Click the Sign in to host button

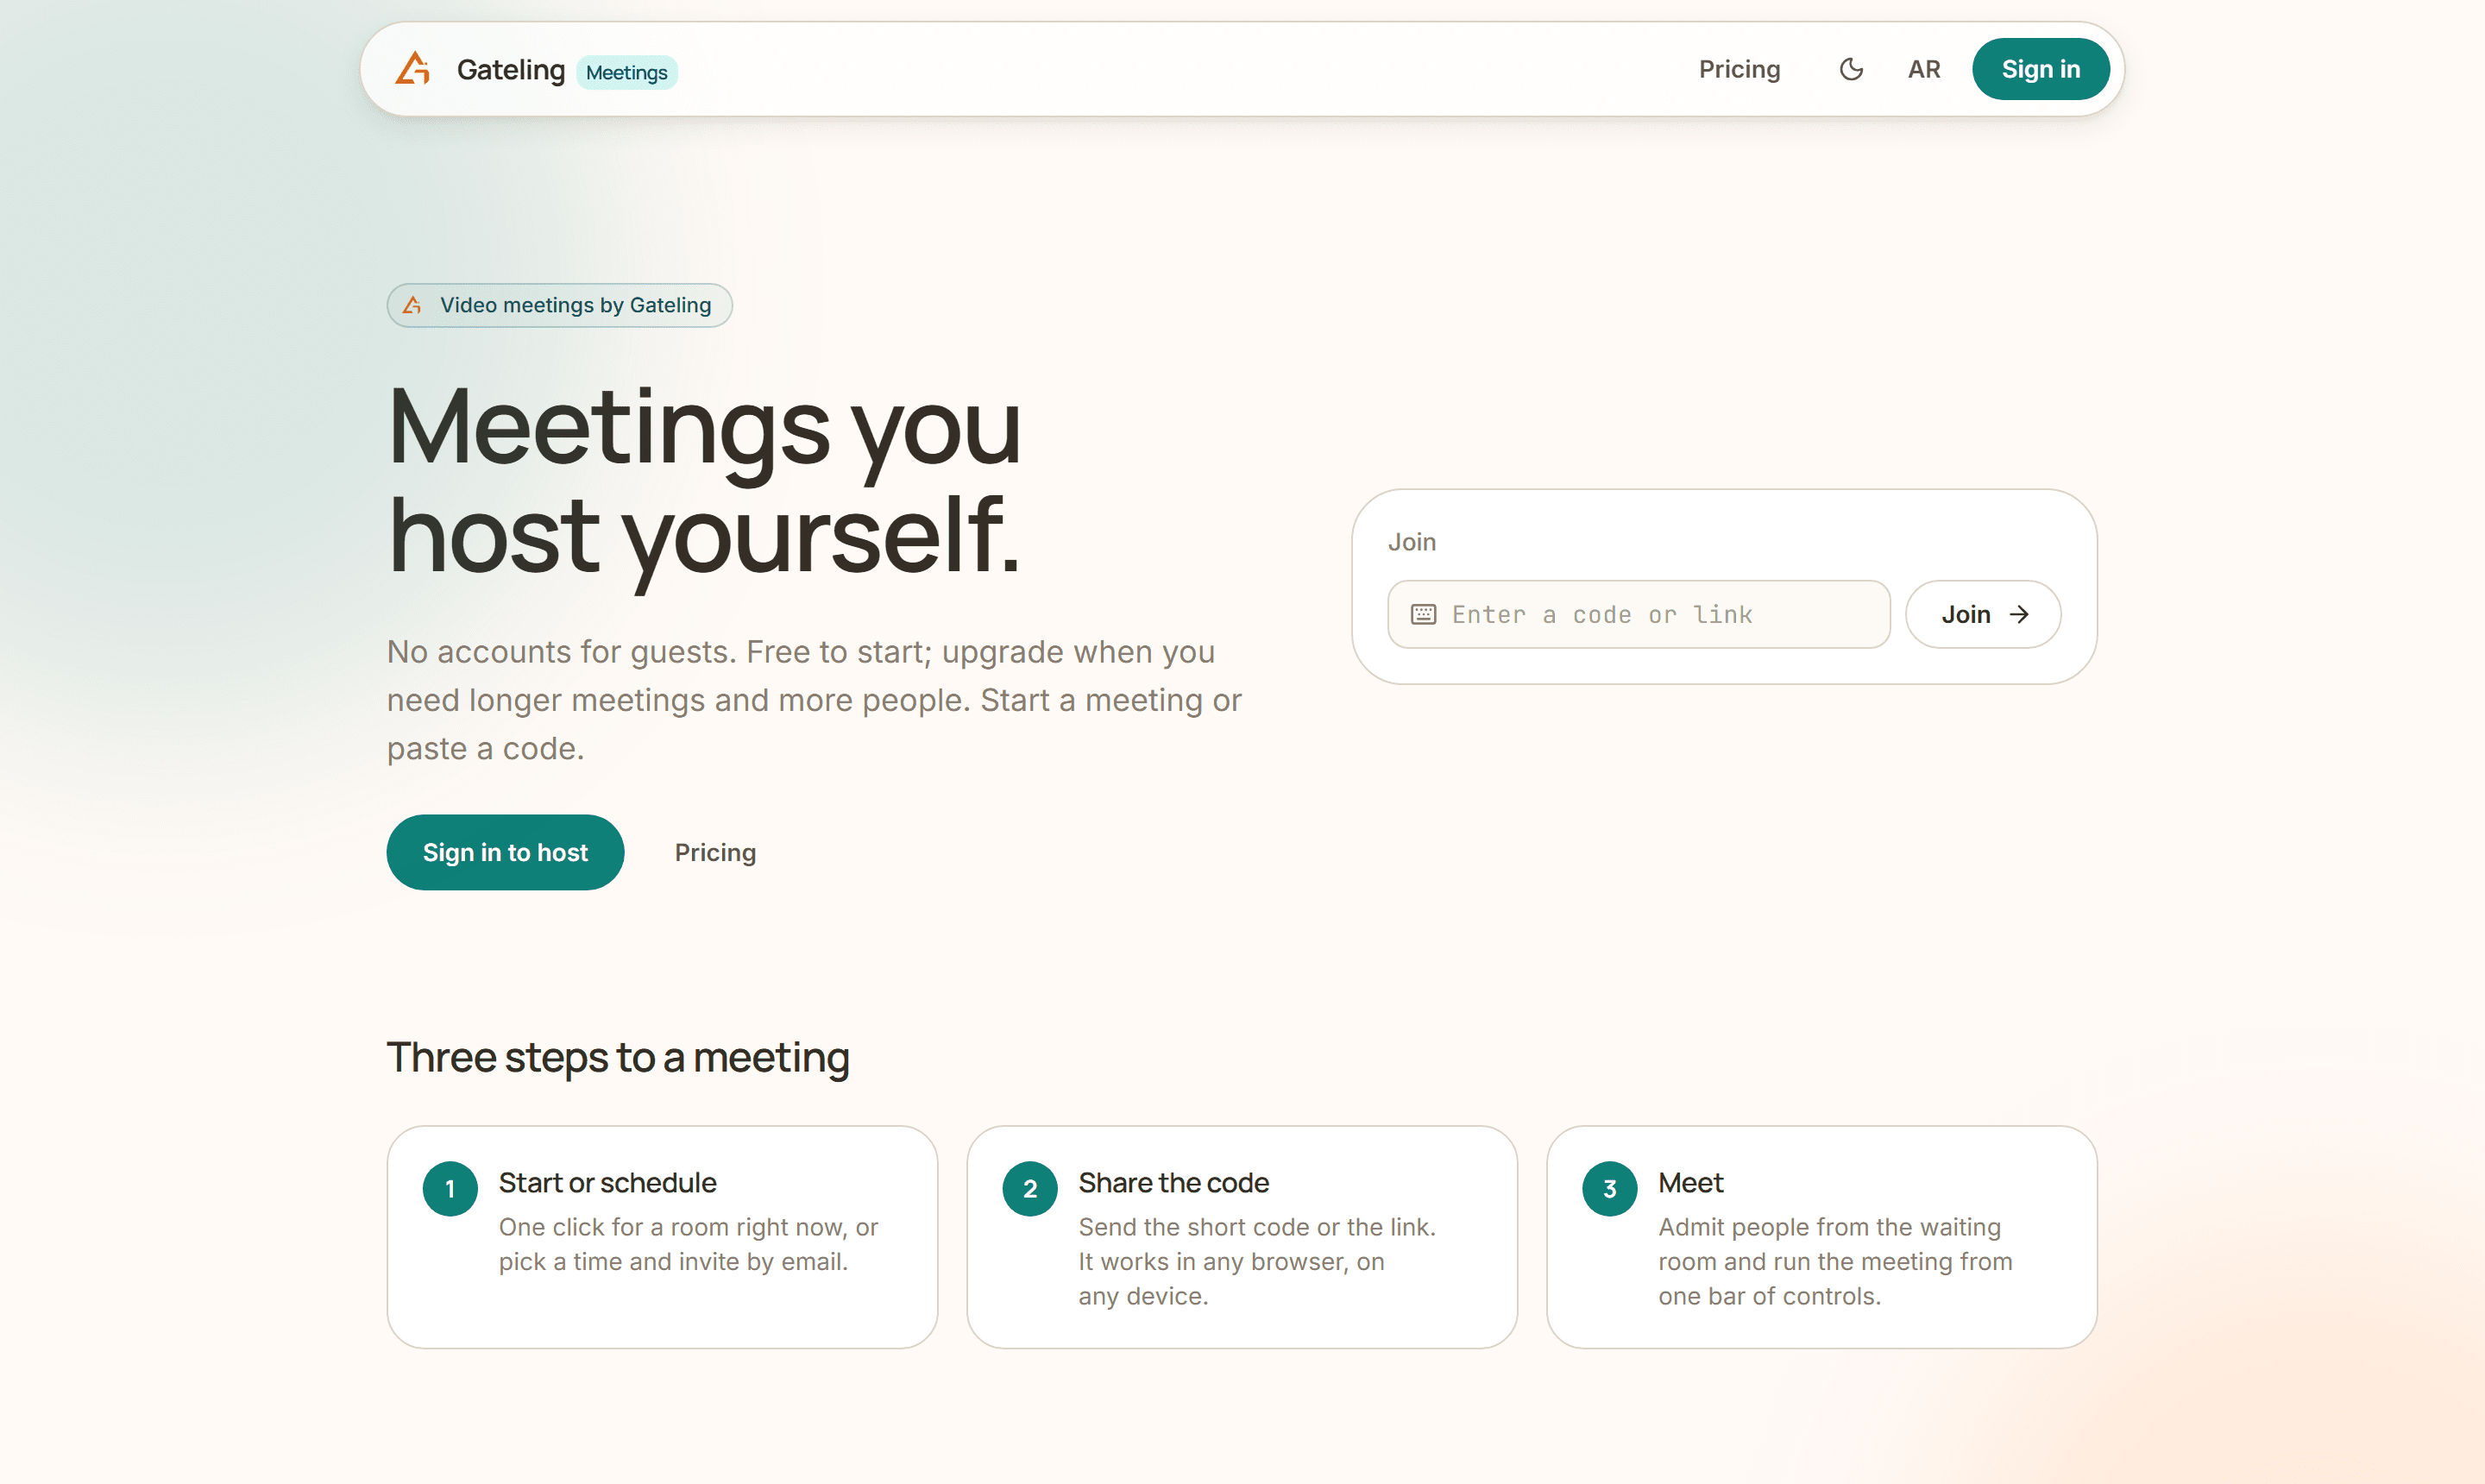point(505,852)
